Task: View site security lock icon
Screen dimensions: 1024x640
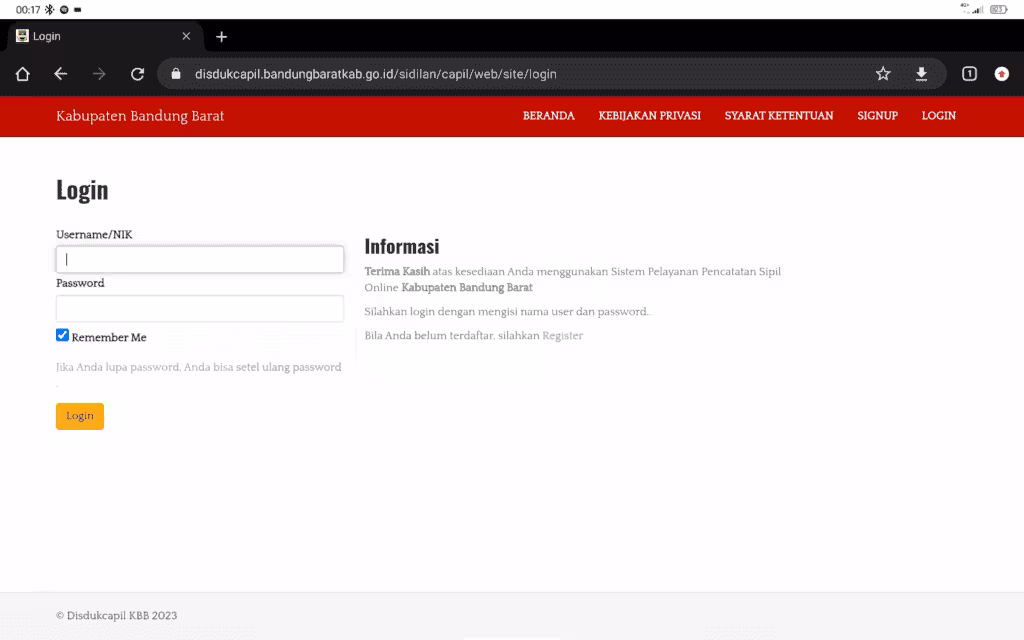Action: pyautogui.click(x=176, y=74)
